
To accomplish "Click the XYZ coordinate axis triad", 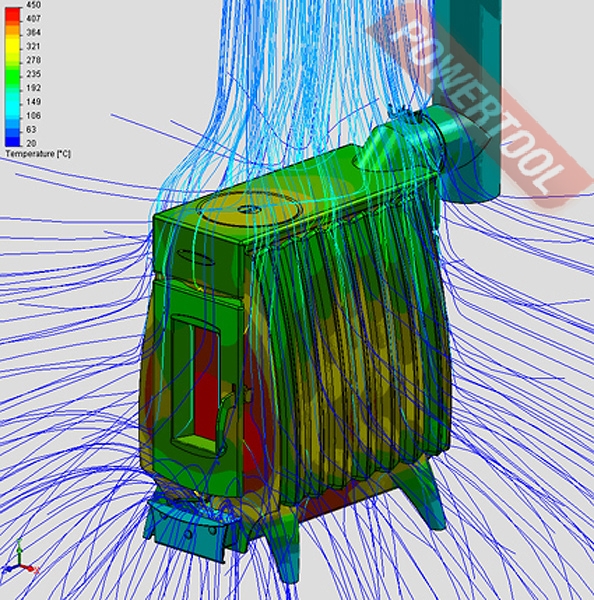I will tap(21, 557).
